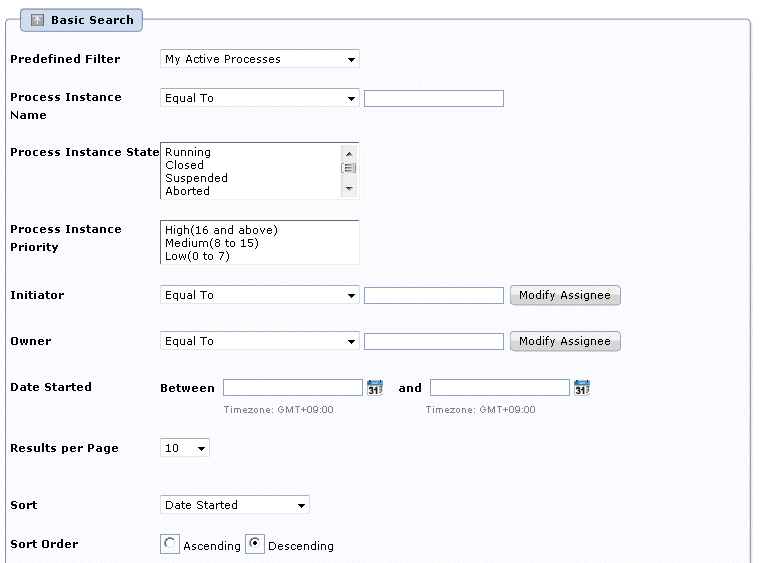This screenshot has width=762, height=563.
Task: Open calendar for Date Started start field
Action: tap(375, 388)
